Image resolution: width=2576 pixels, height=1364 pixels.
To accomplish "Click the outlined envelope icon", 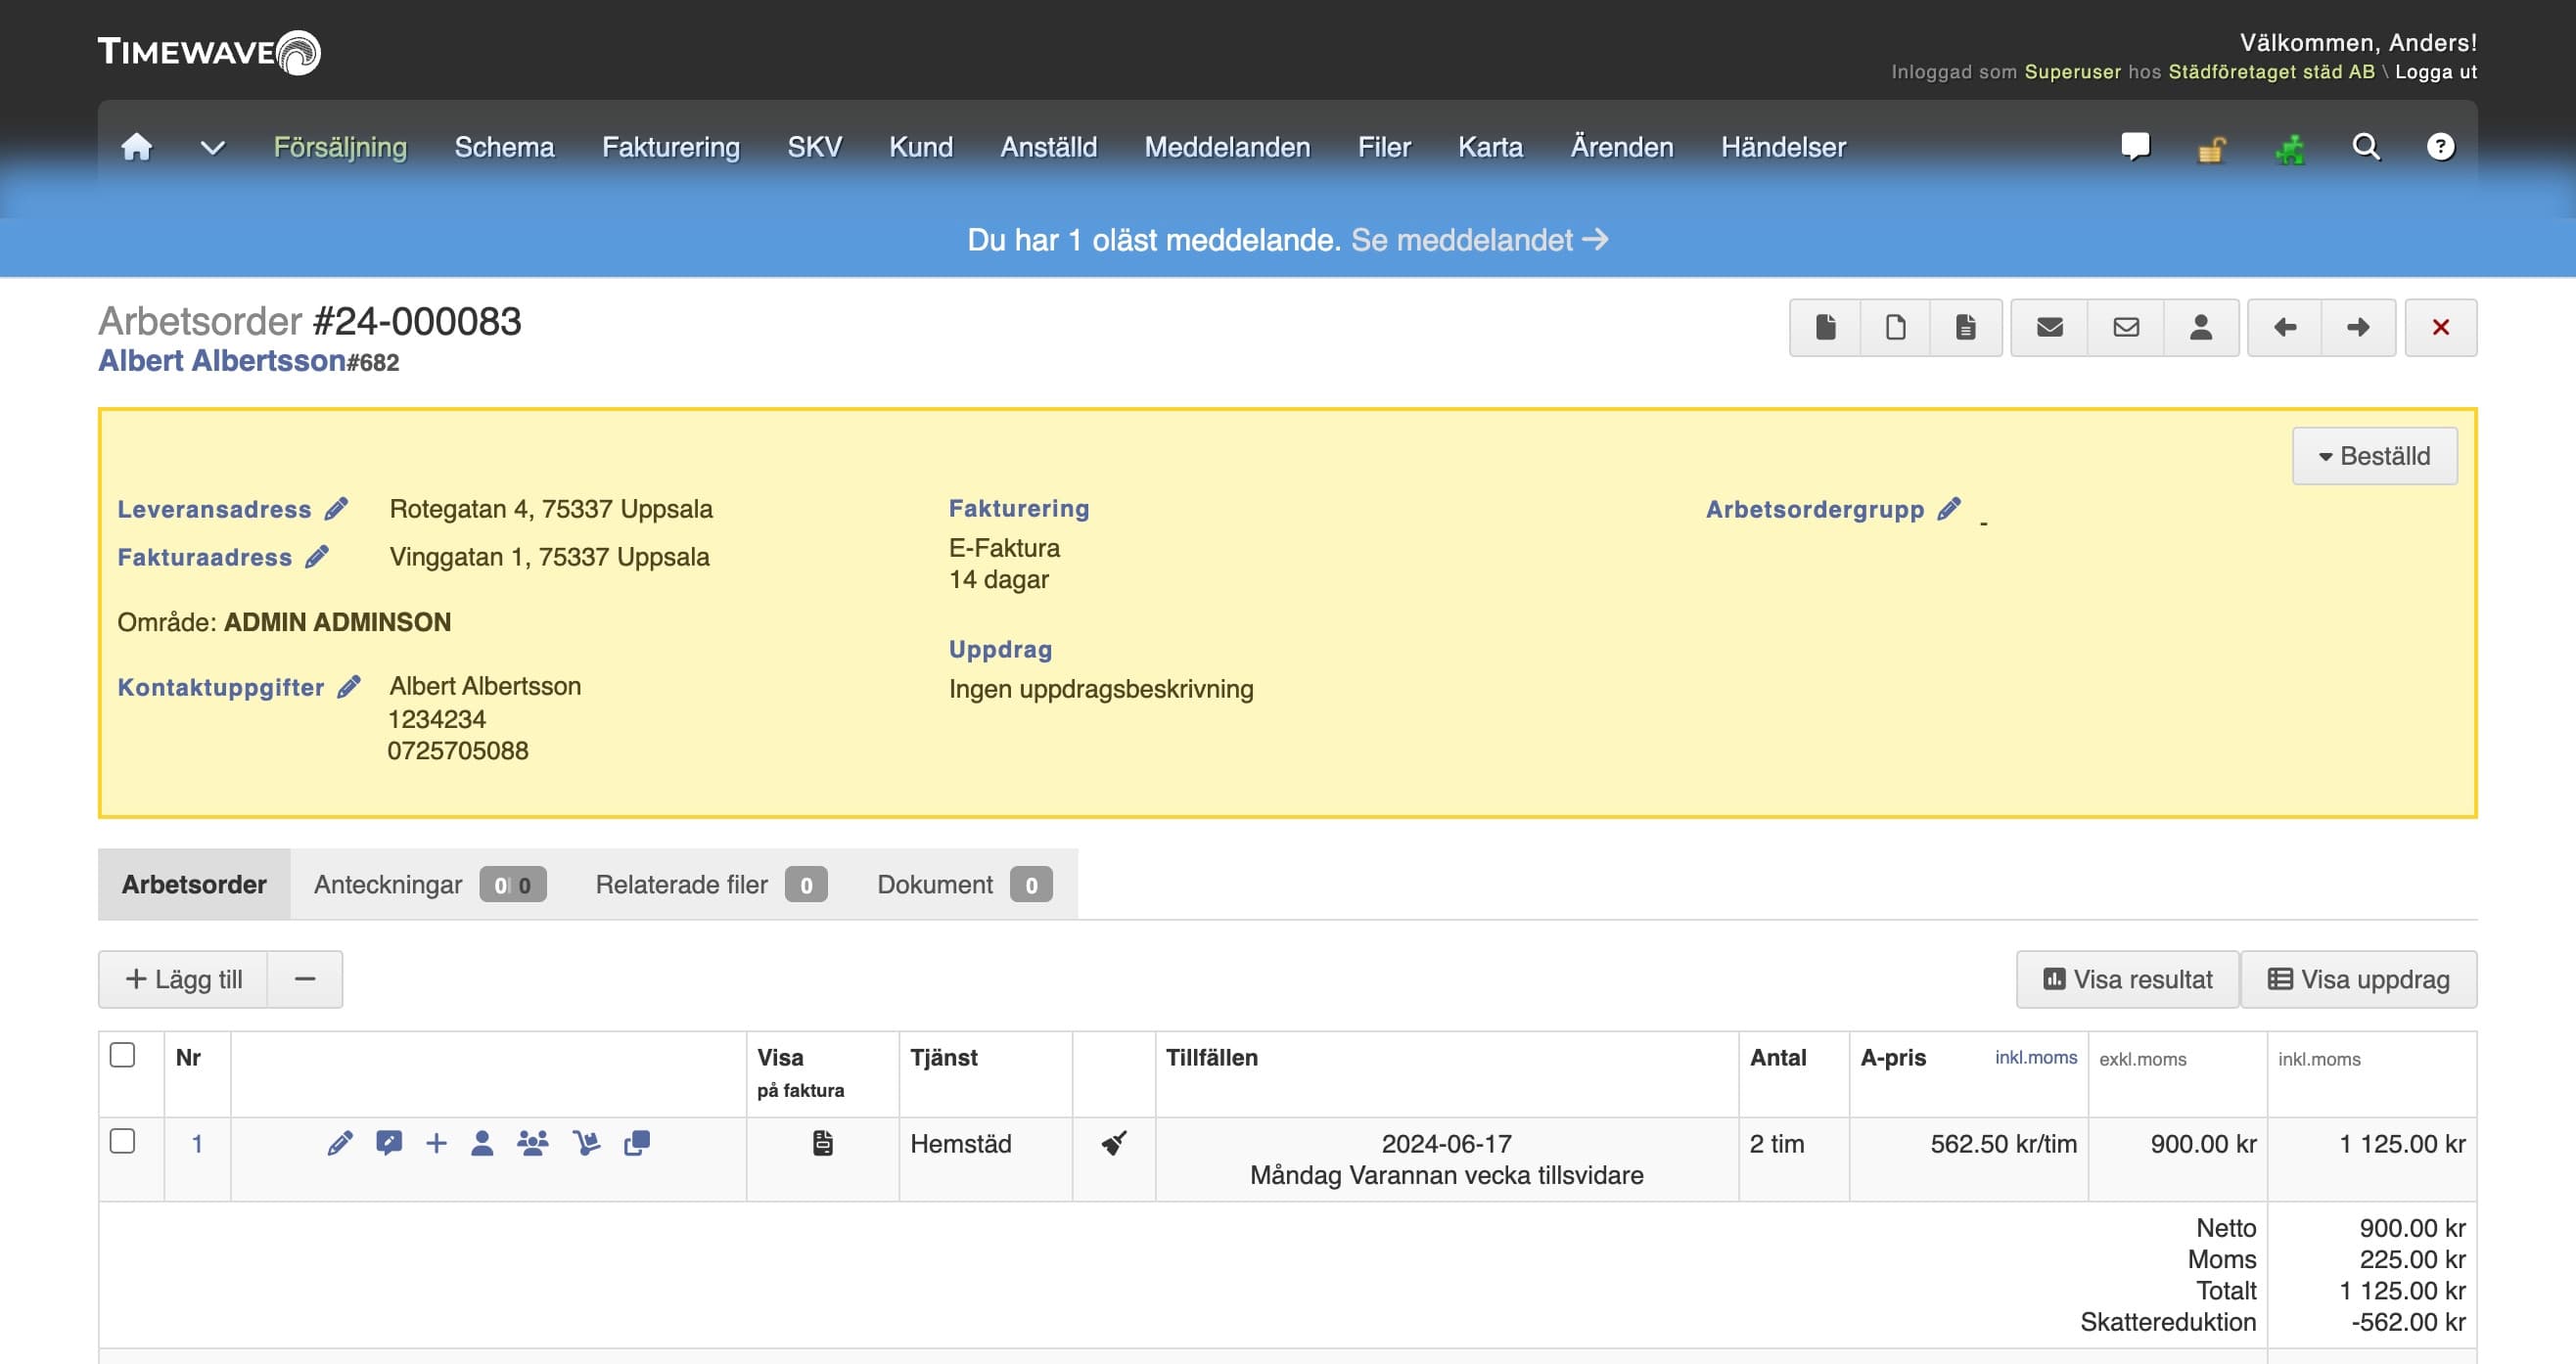I will [x=2125, y=327].
